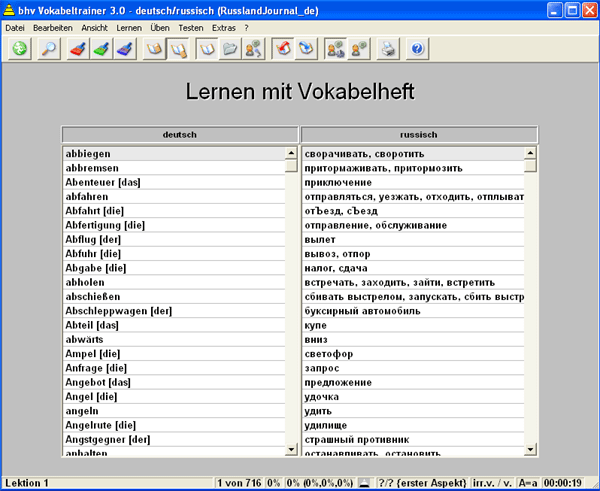Viewport: 600px width, 491px height.
Task: Click the '{erster Aspekt}' status field
Action: coord(432,483)
